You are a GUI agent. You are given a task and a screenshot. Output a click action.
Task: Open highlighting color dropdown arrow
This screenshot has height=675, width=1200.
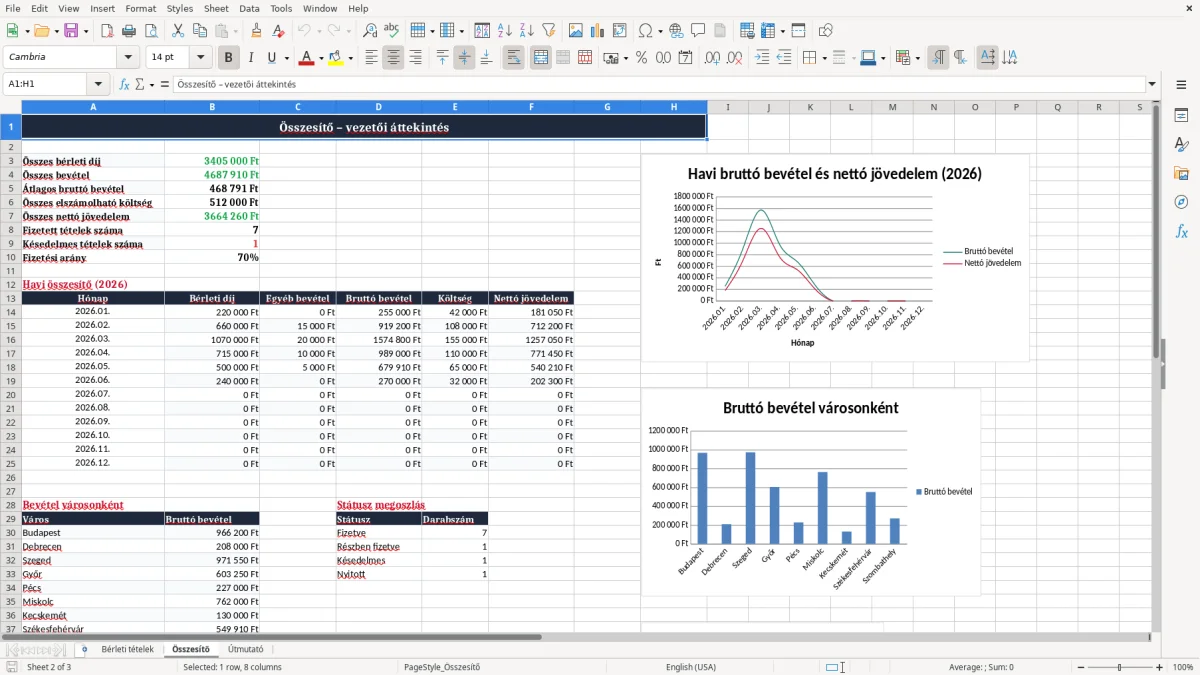point(350,58)
